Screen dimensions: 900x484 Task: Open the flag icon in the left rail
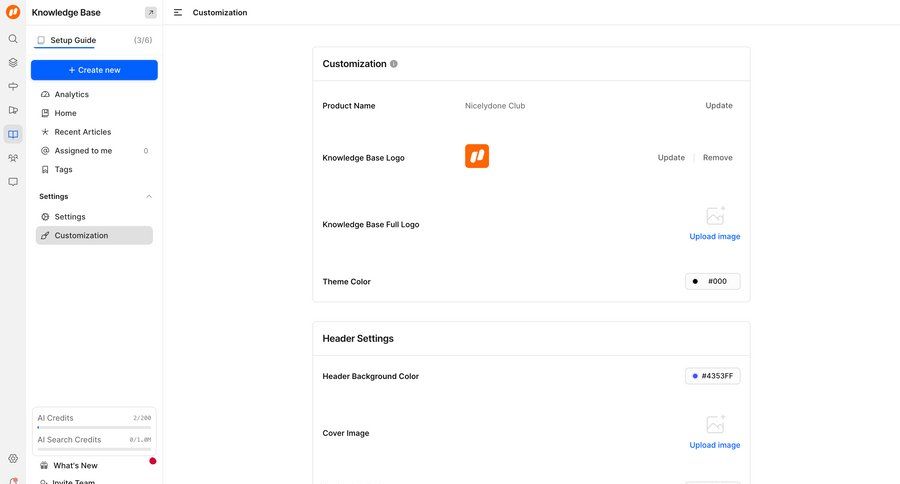[x=13, y=110]
